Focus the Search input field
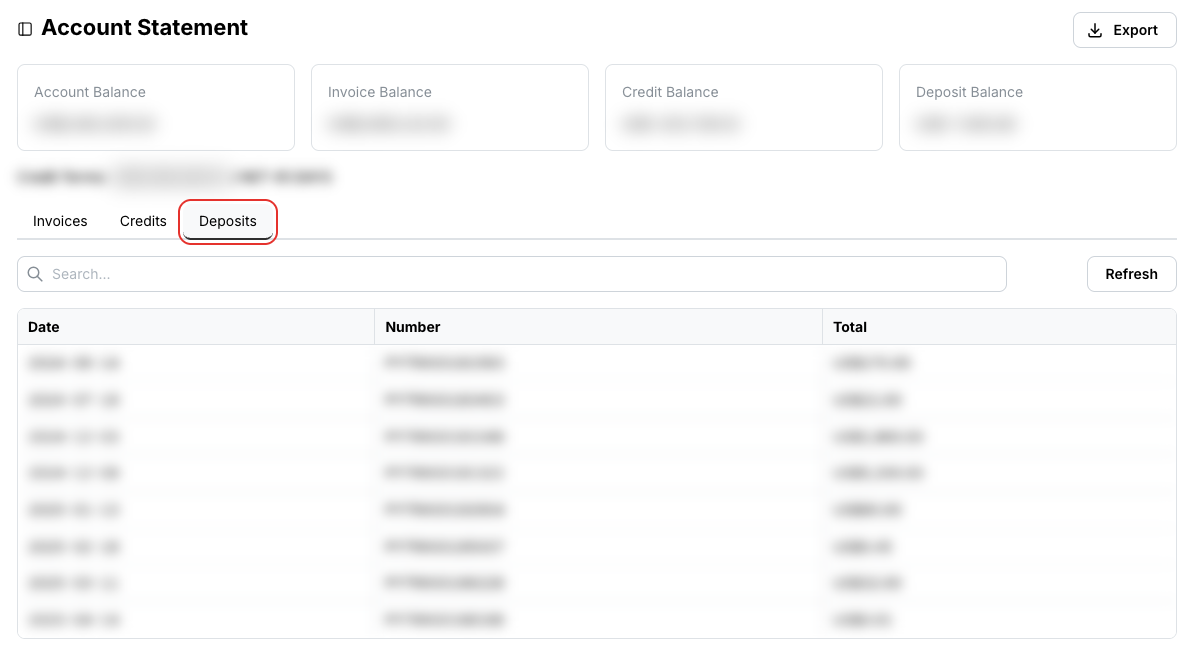1194x671 pixels. tap(512, 274)
